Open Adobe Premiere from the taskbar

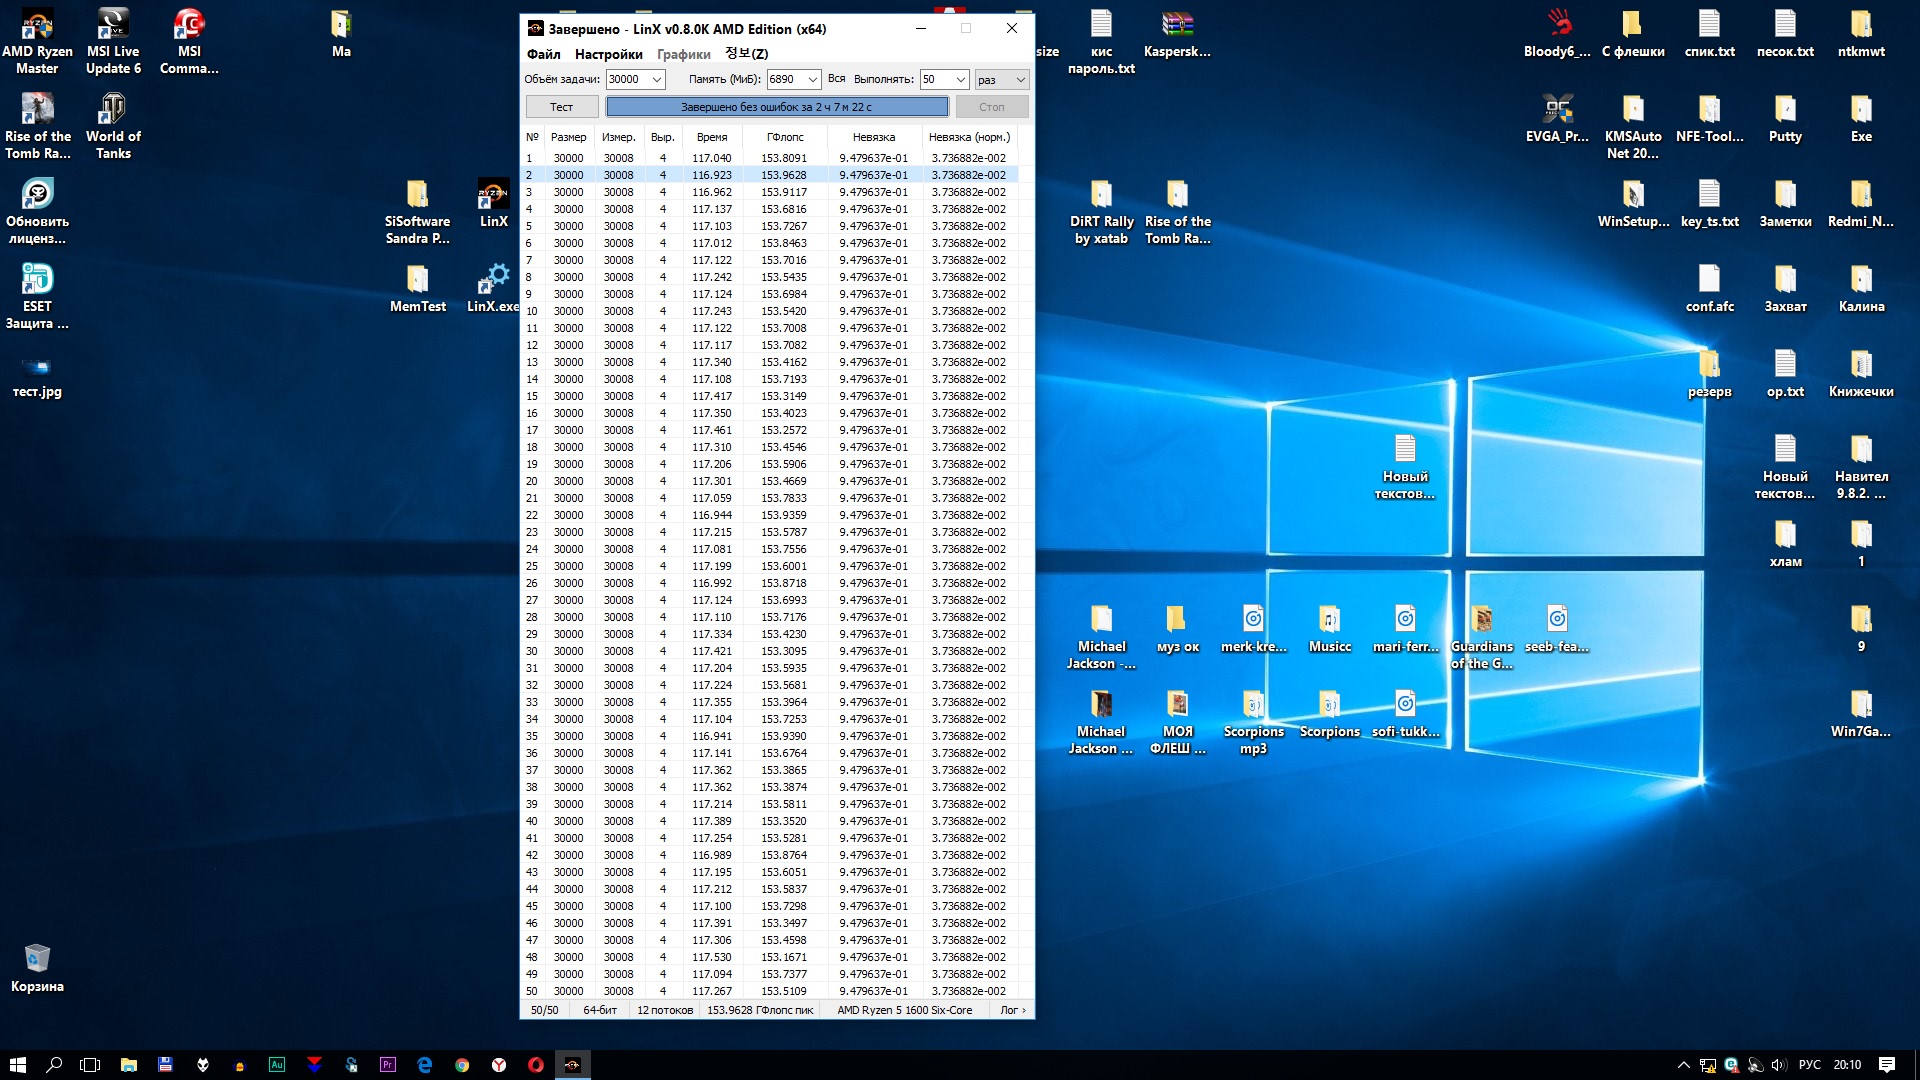click(x=388, y=1065)
